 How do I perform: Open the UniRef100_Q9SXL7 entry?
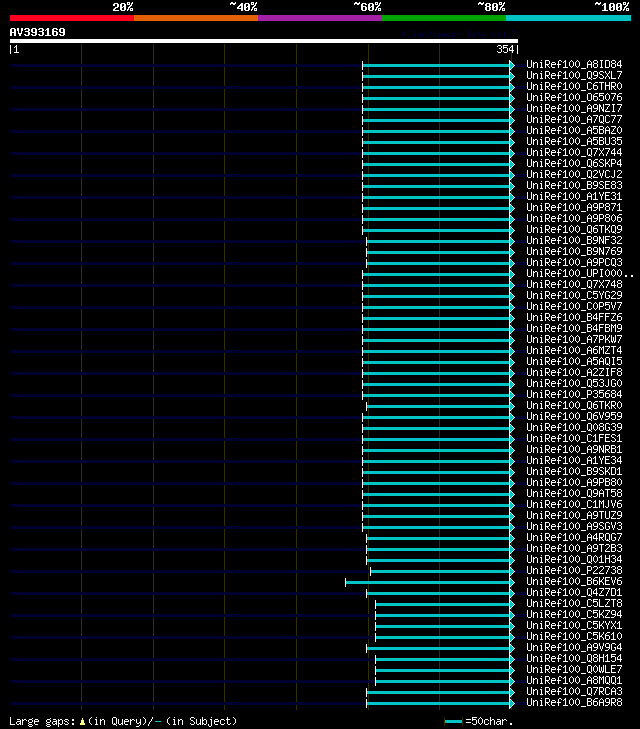point(574,75)
